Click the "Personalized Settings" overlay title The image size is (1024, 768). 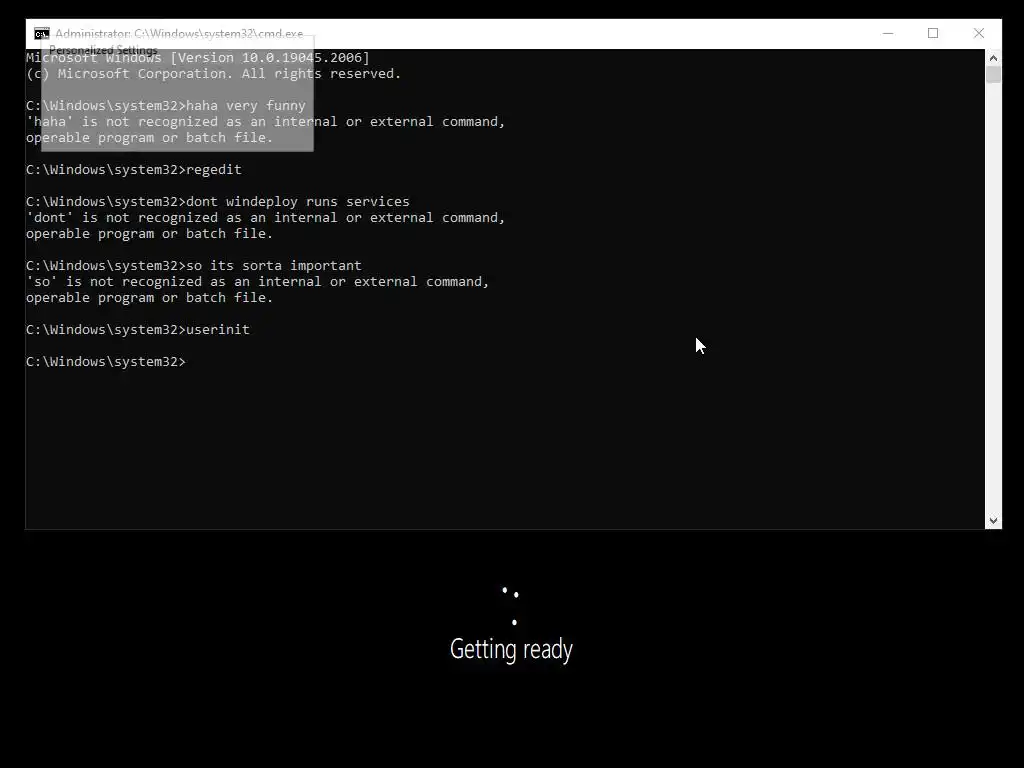tap(103, 50)
